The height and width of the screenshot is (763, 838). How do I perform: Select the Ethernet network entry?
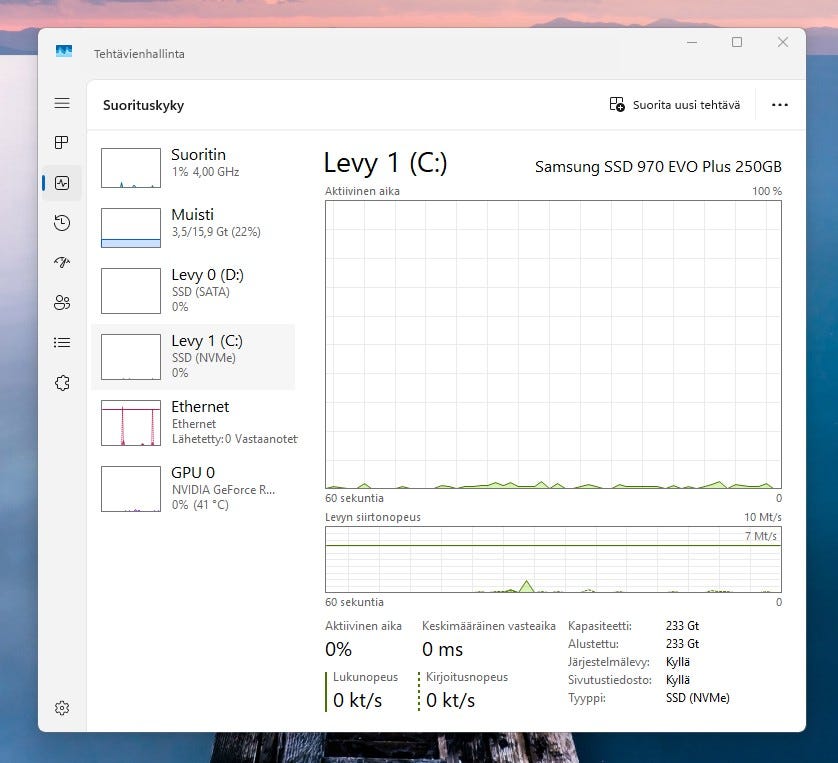(x=193, y=423)
